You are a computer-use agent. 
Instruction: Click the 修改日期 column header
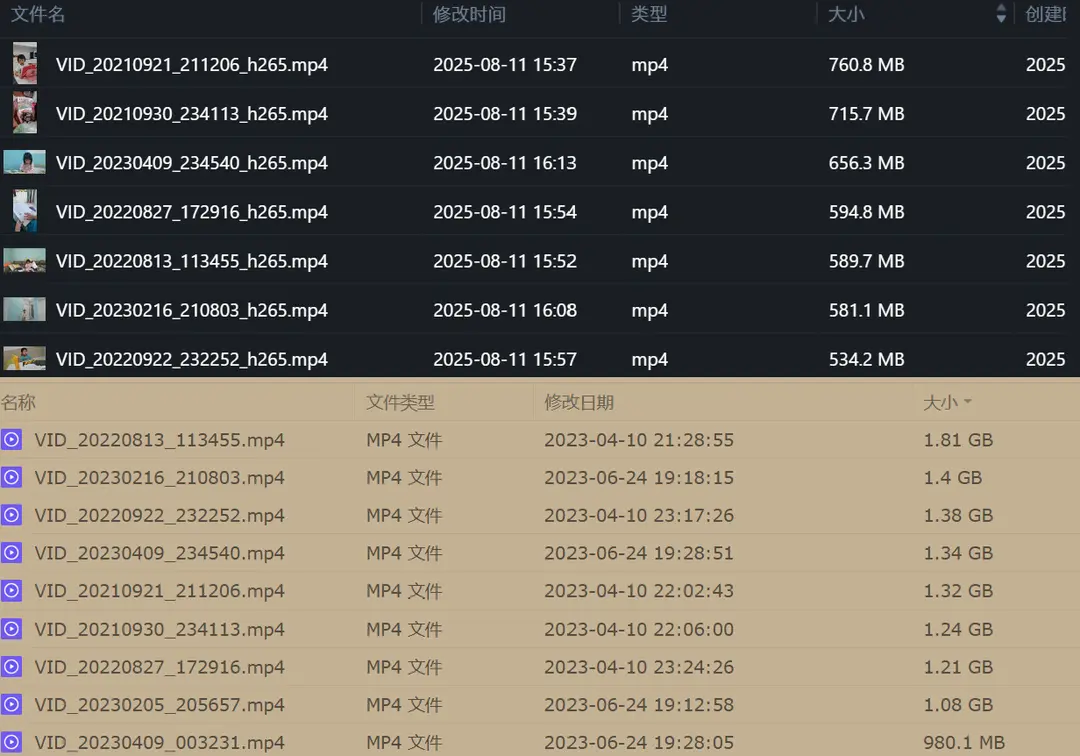[579, 403]
